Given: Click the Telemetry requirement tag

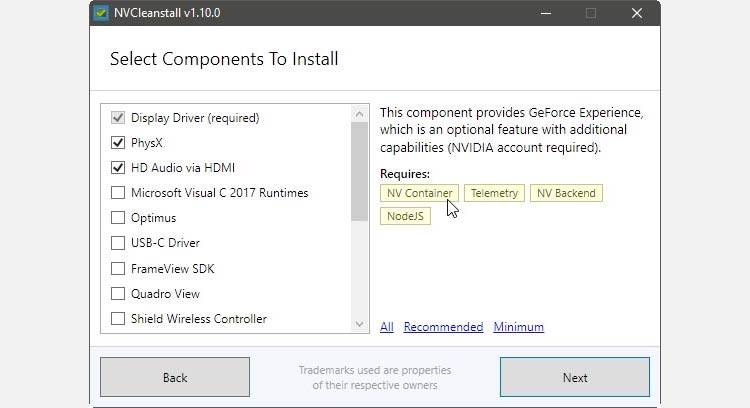Looking at the screenshot, I should 494,193.
